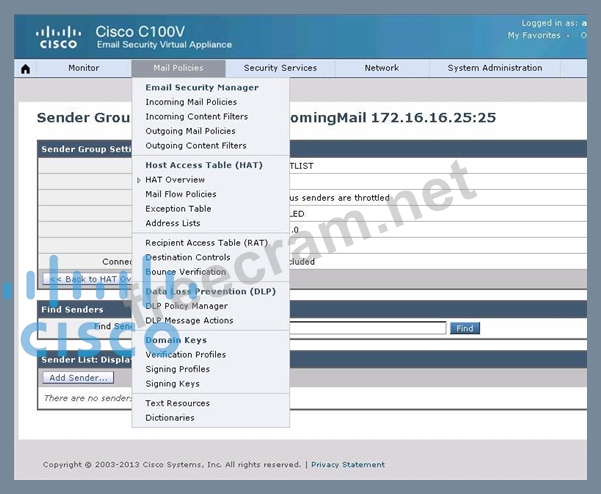Screen dimensions: 601x494
Task: Choose Outgoing Mail Policies menu item
Action: (x=190, y=131)
